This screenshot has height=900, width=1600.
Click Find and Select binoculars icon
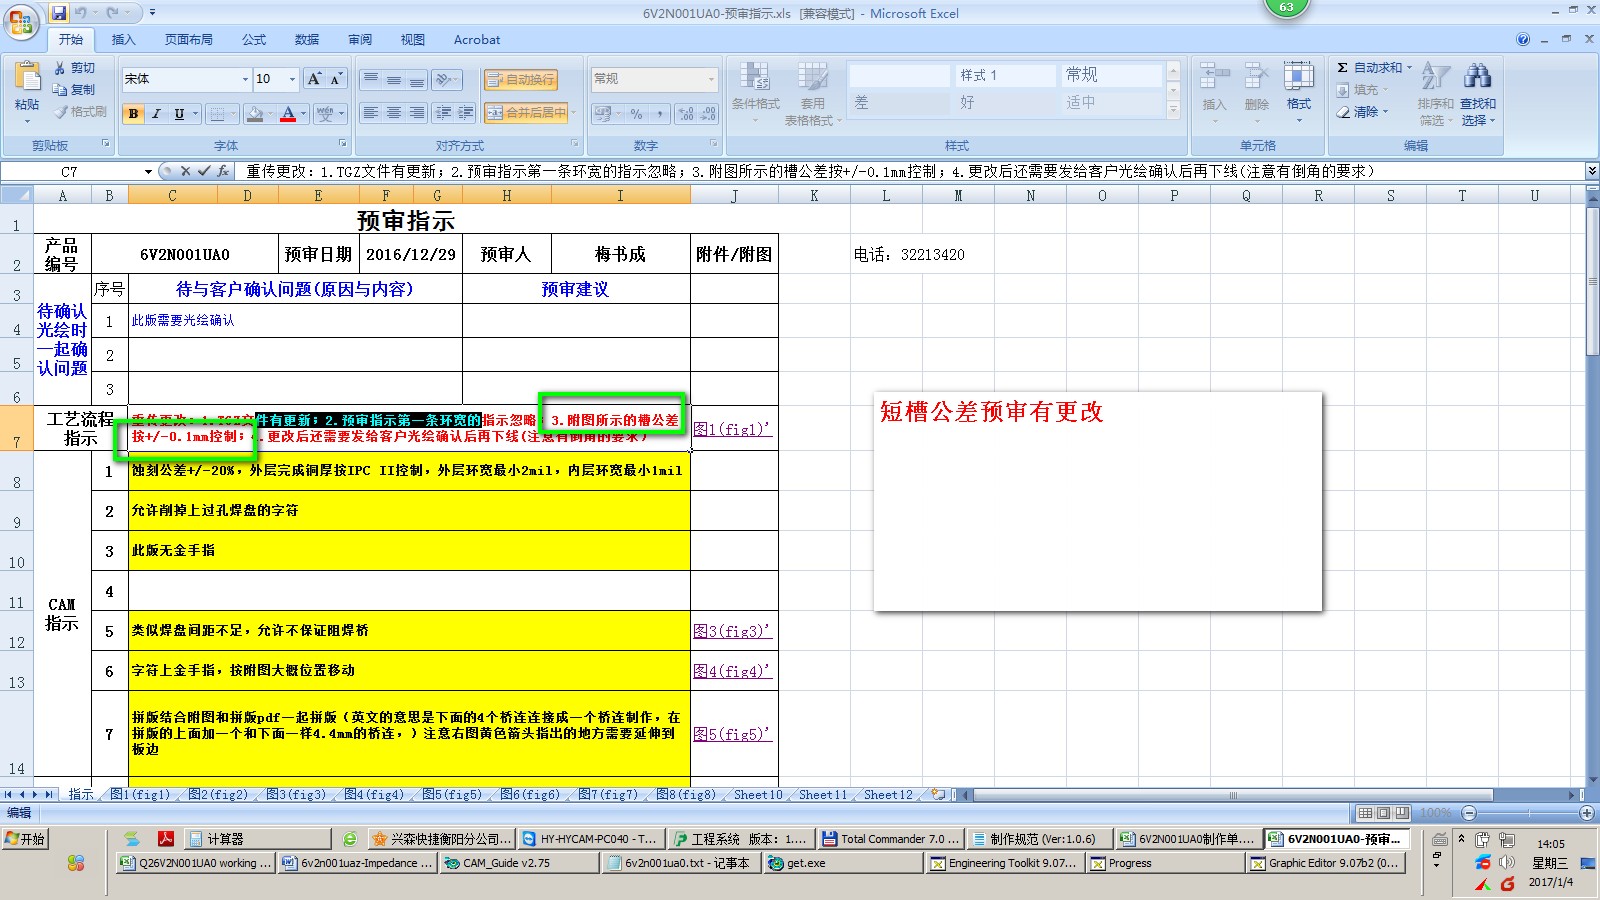pos(1477,78)
